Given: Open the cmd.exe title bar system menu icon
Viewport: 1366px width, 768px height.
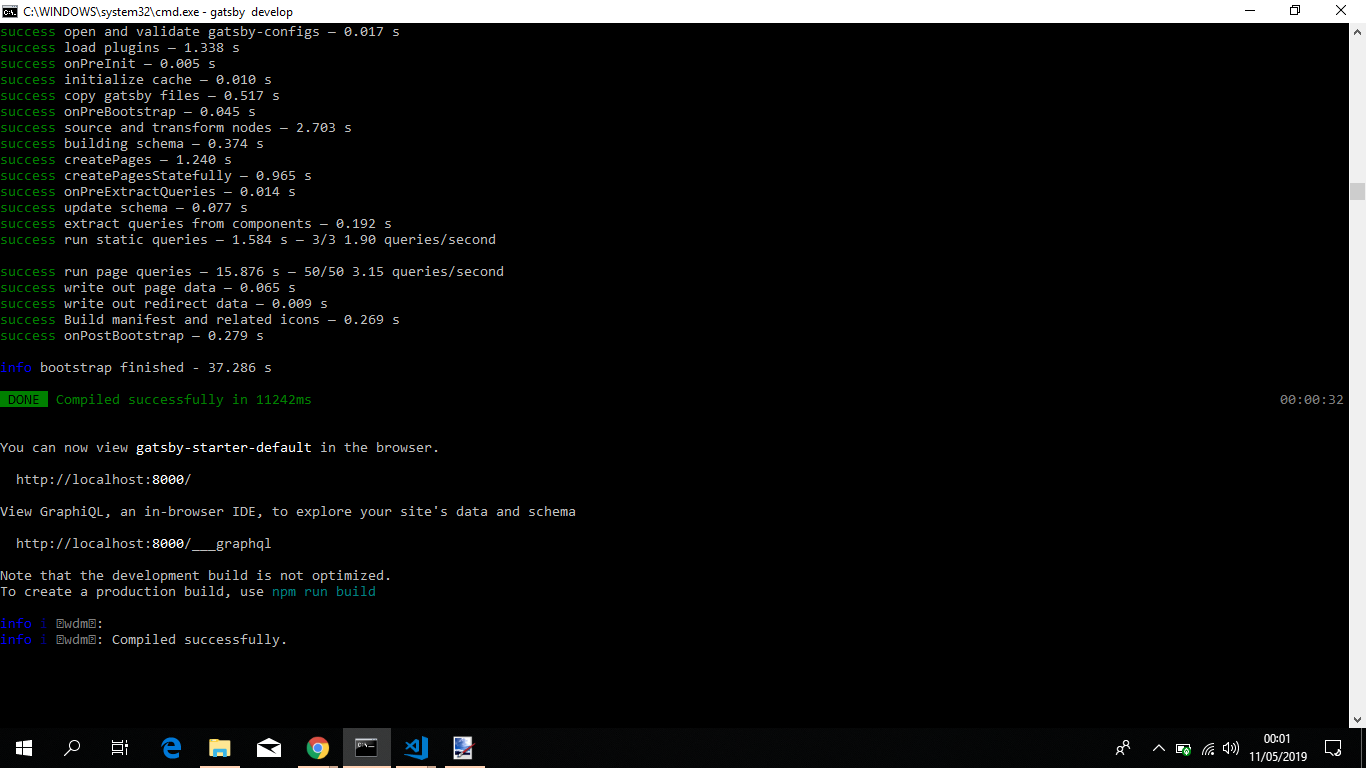Looking at the screenshot, I should coord(11,11).
